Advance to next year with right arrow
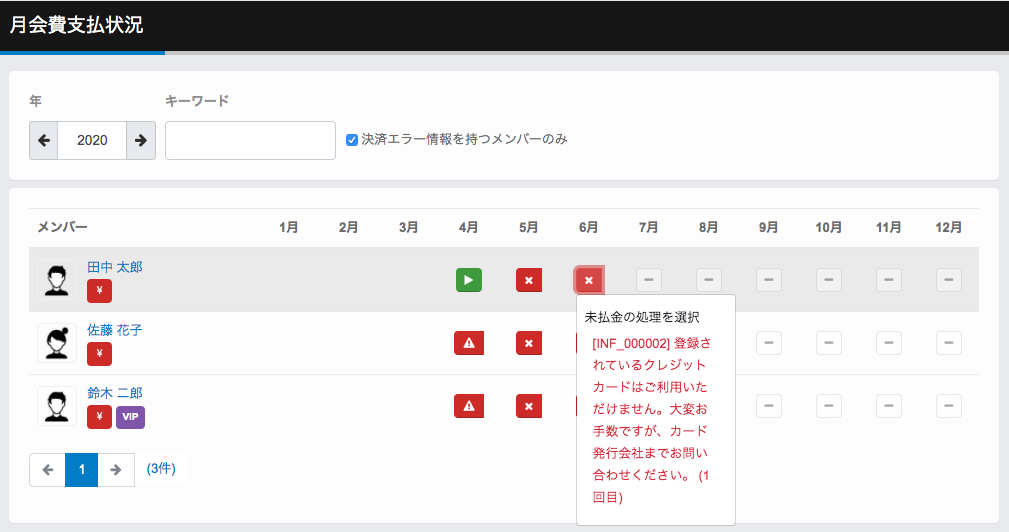Screen dimensions: 1009x532 coord(141,141)
